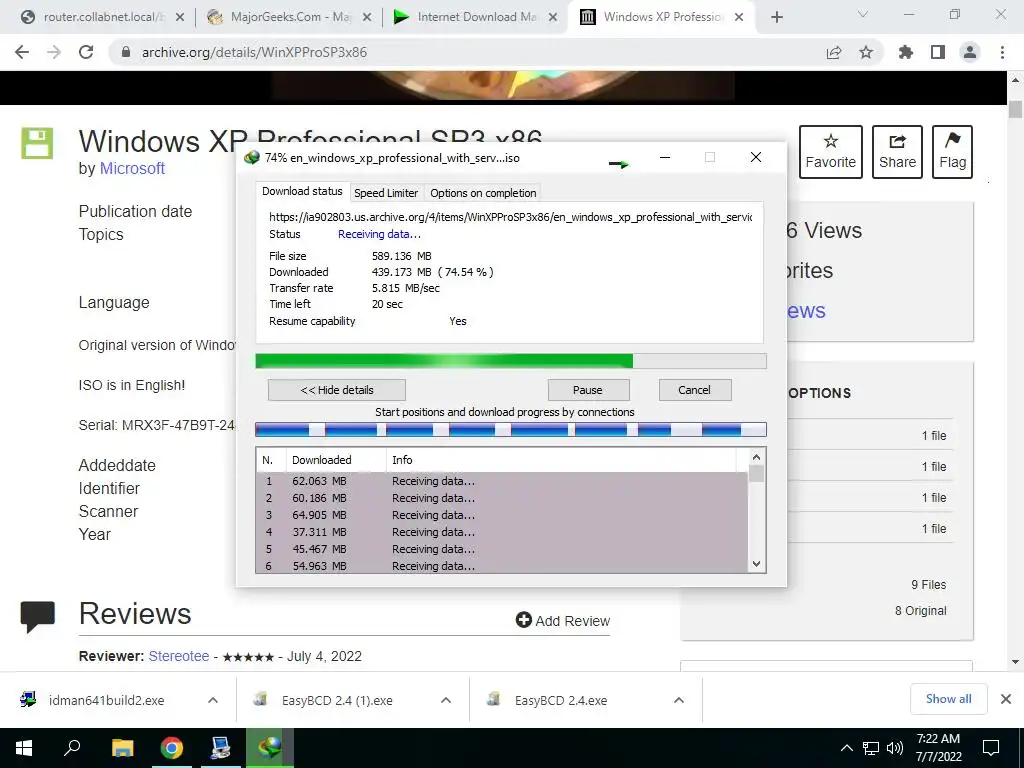Open the Speed Limiter tab in IDM
1024x768 pixels.
click(x=386, y=193)
